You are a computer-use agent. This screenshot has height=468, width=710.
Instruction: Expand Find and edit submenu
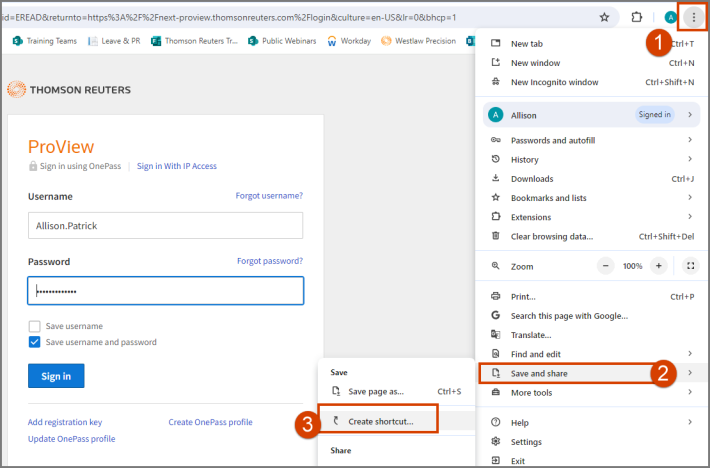[x=592, y=354]
